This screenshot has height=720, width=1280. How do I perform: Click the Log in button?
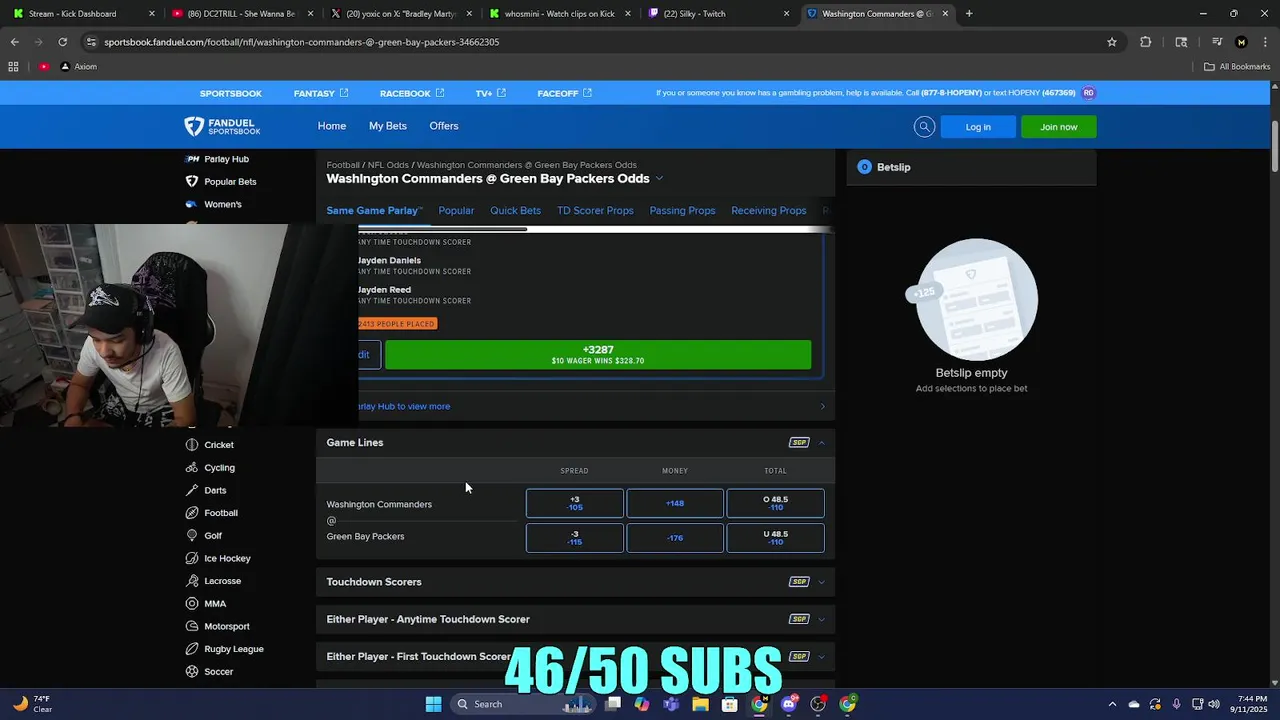[978, 127]
